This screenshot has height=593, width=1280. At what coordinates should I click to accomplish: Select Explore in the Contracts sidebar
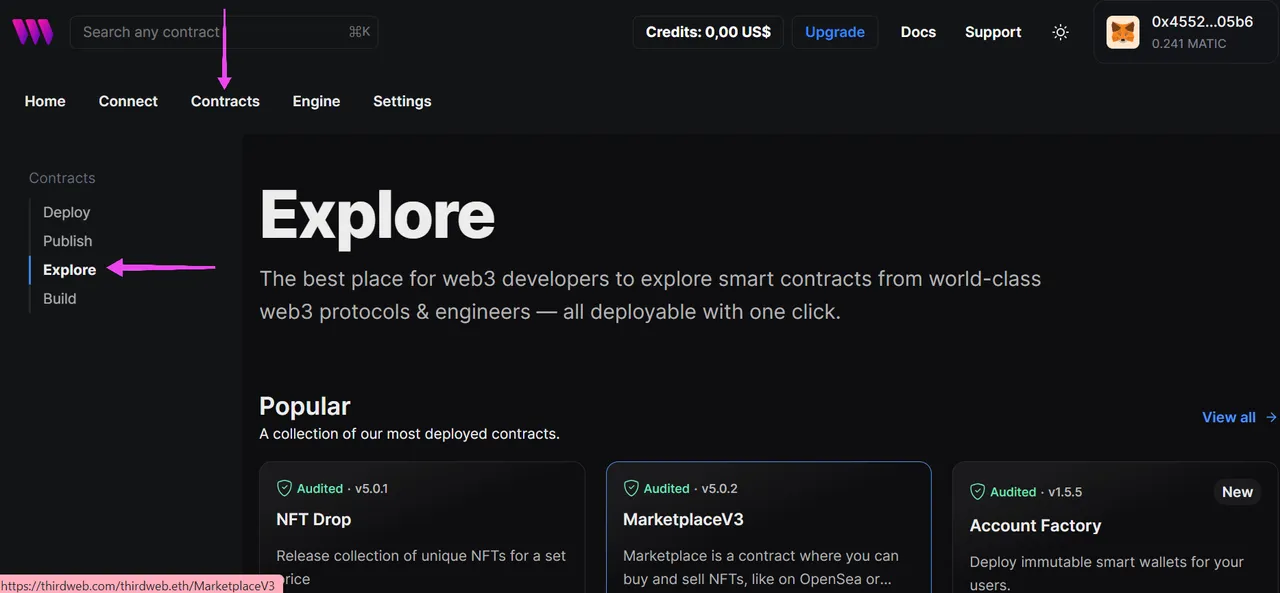[70, 270]
